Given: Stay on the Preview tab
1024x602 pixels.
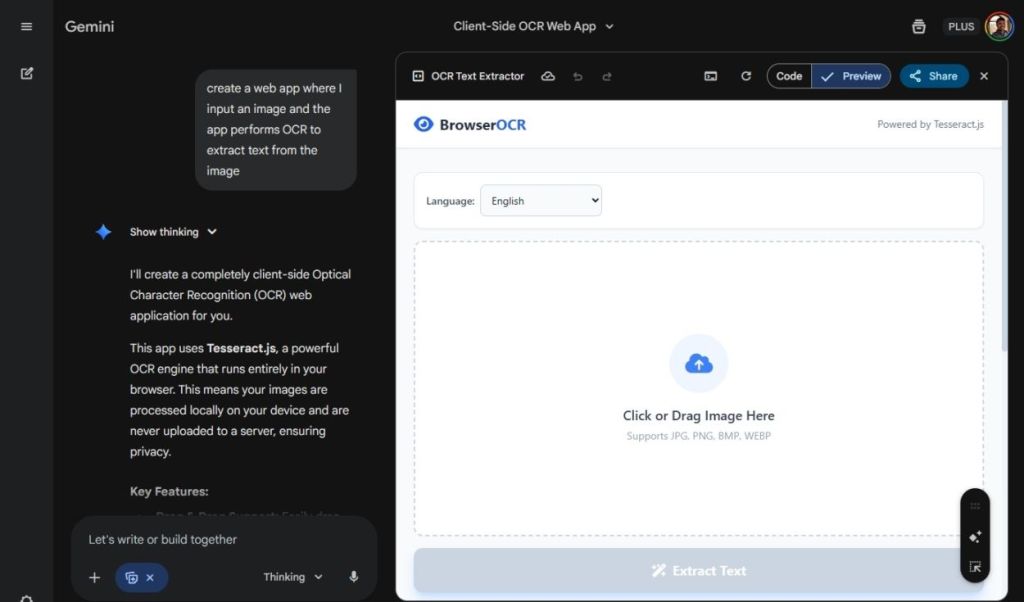Looking at the screenshot, I should 851,76.
